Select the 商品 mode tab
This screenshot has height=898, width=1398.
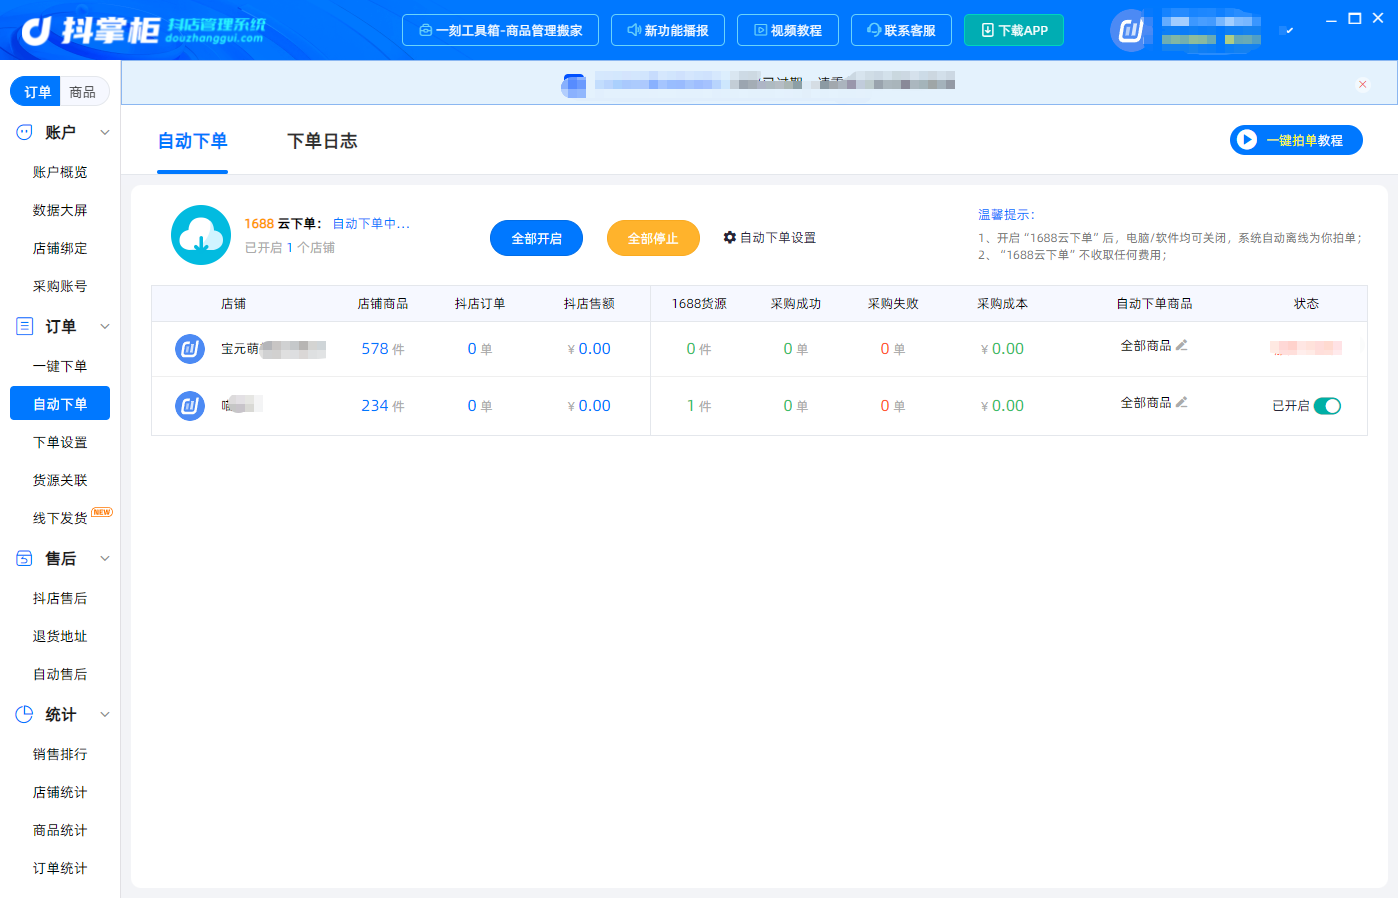click(83, 92)
